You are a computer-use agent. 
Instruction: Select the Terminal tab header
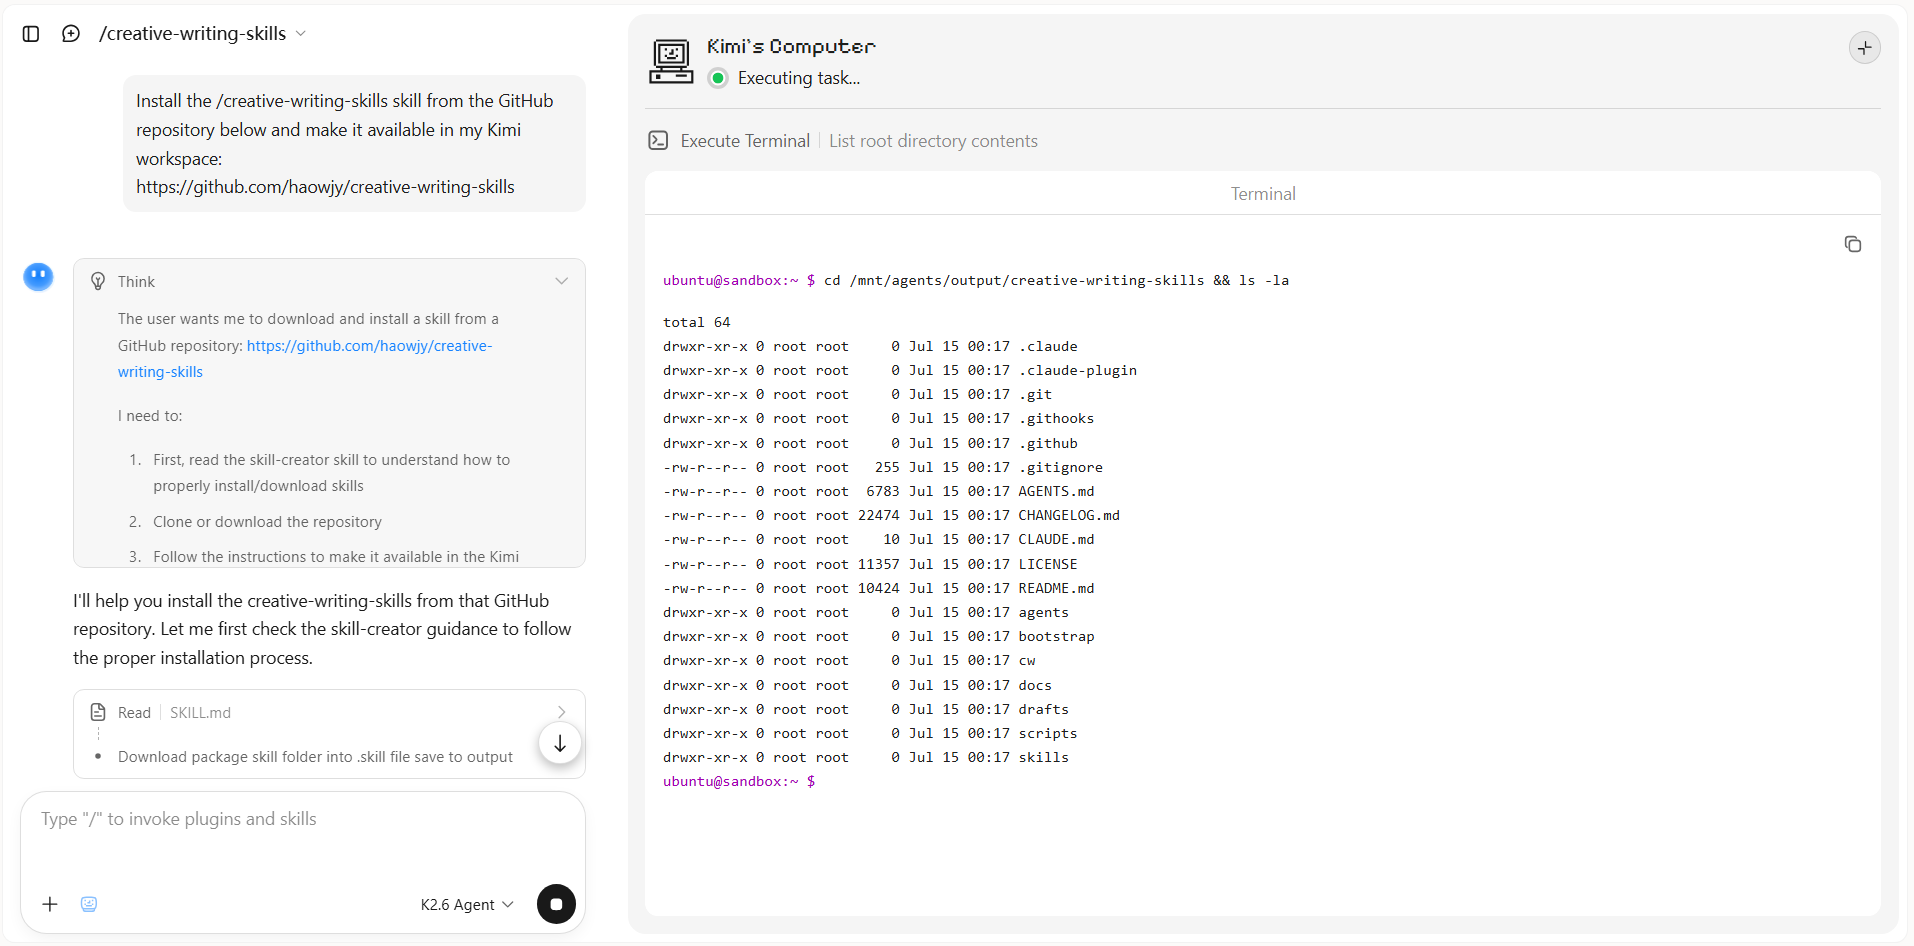click(x=1263, y=194)
